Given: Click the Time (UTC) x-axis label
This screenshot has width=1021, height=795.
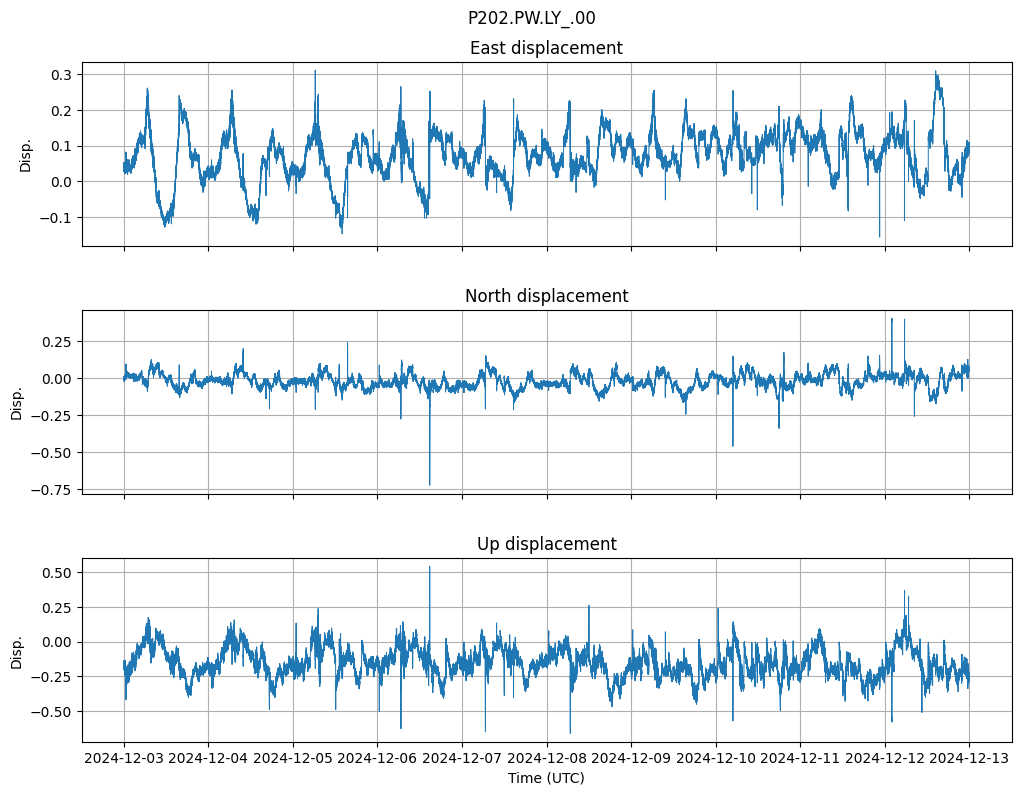Looking at the screenshot, I should 546,778.
